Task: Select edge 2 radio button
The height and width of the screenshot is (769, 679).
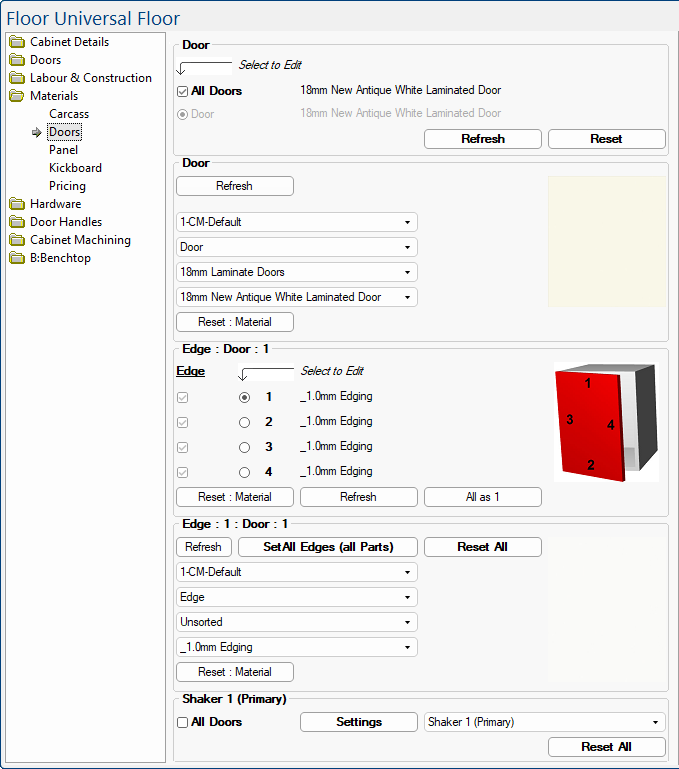Action: (245, 422)
